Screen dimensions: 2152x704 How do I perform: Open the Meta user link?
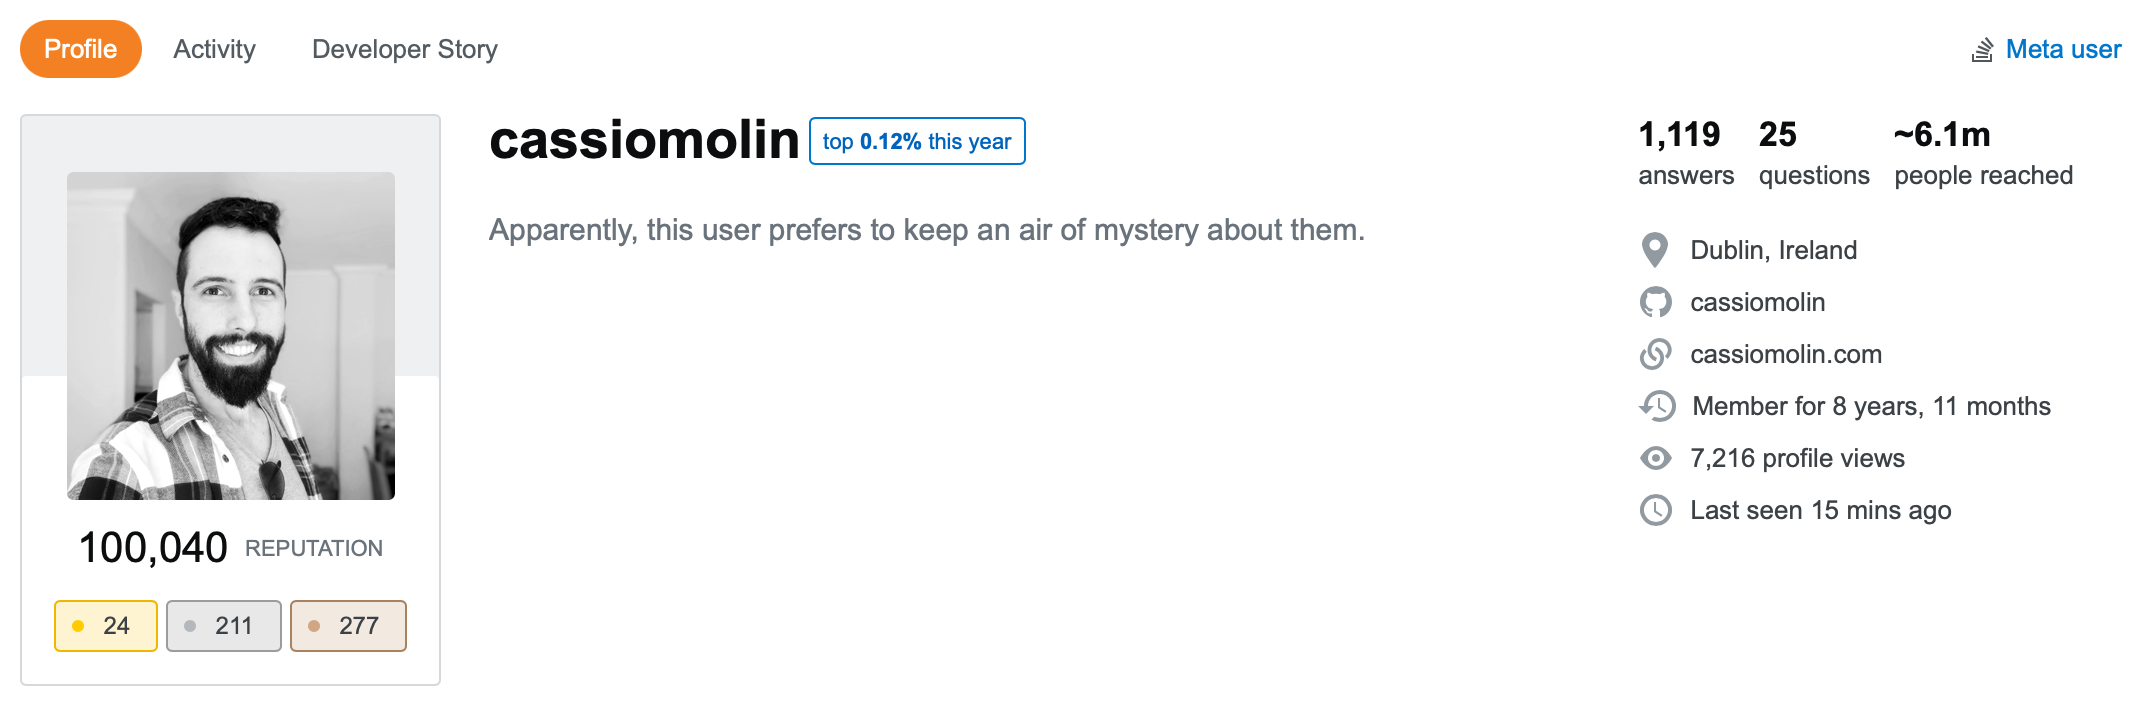coord(2063,49)
